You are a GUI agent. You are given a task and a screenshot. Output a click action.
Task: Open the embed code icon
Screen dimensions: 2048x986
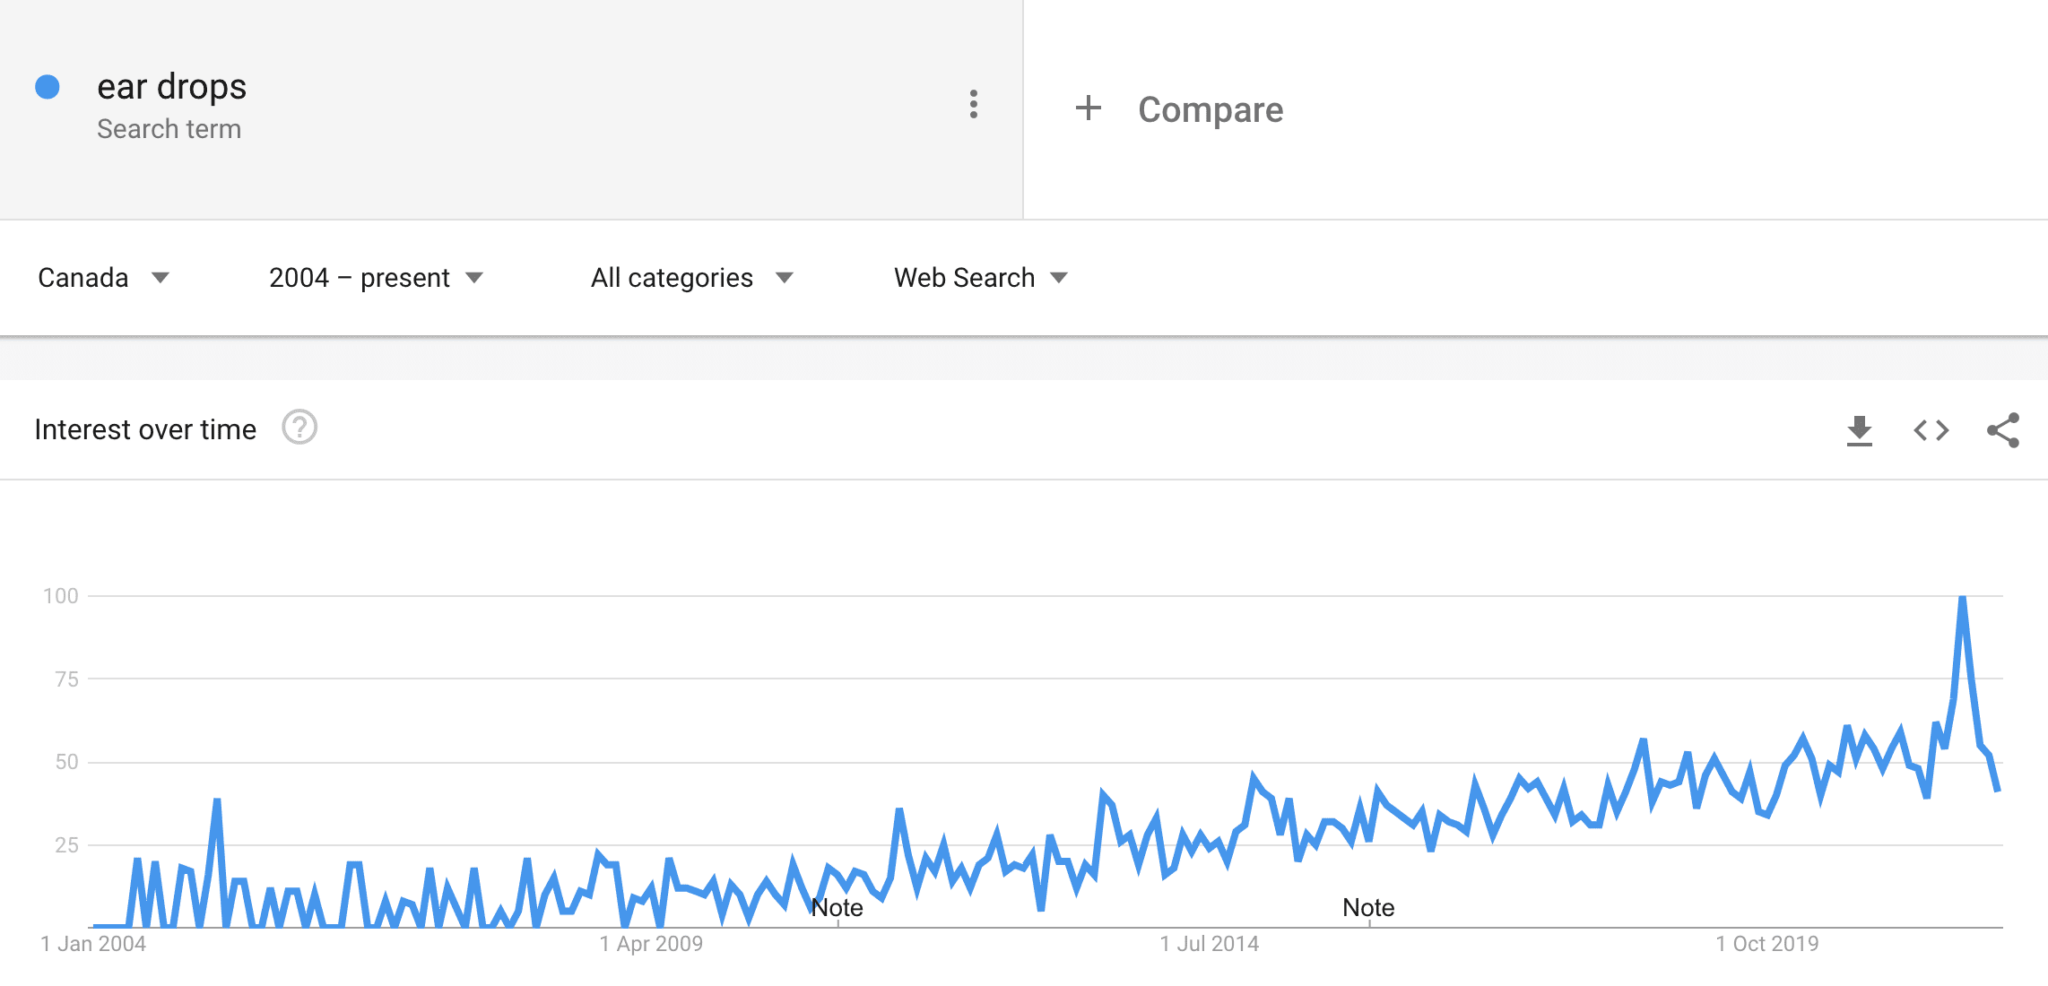click(x=1931, y=431)
